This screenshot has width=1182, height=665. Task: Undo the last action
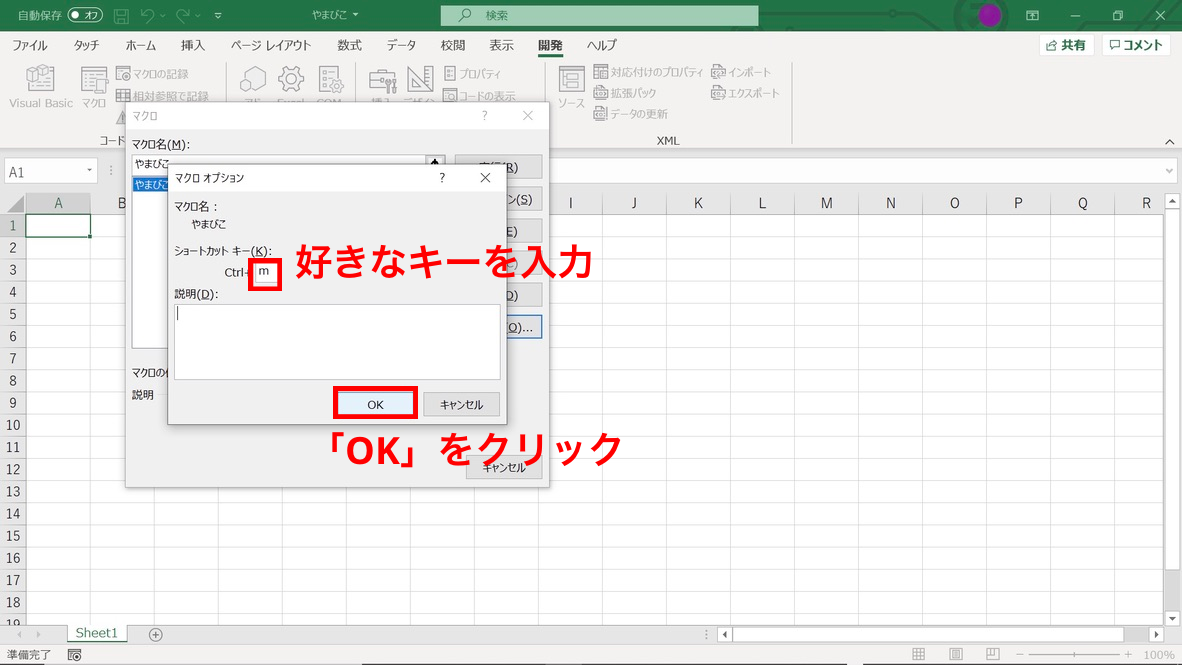tap(148, 15)
